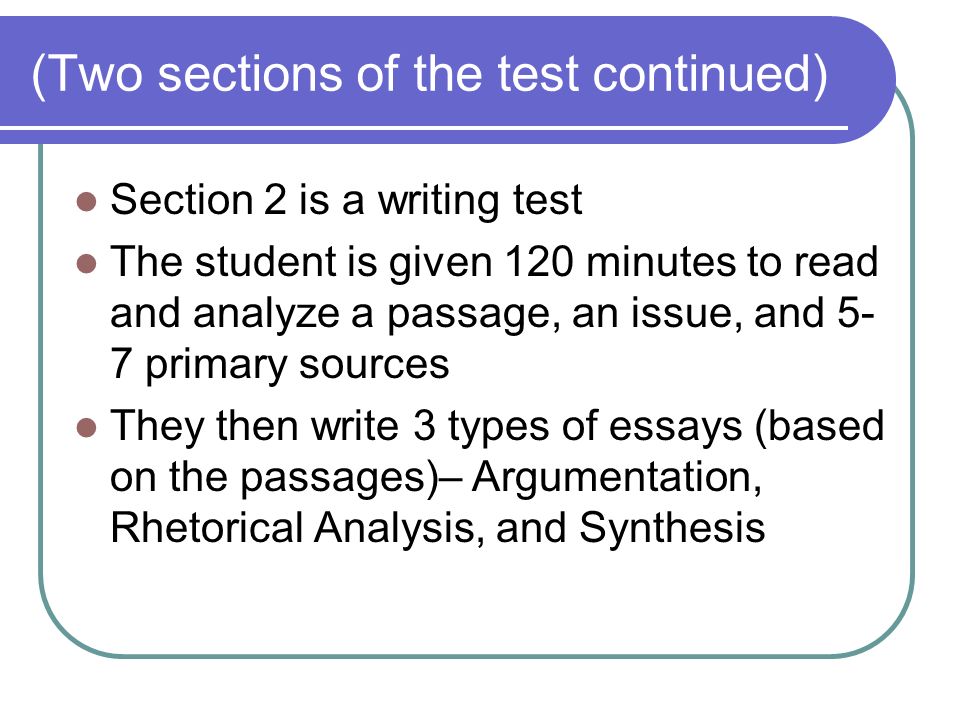
Task: Click the word Synthesis
Action: tap(672, 529)
